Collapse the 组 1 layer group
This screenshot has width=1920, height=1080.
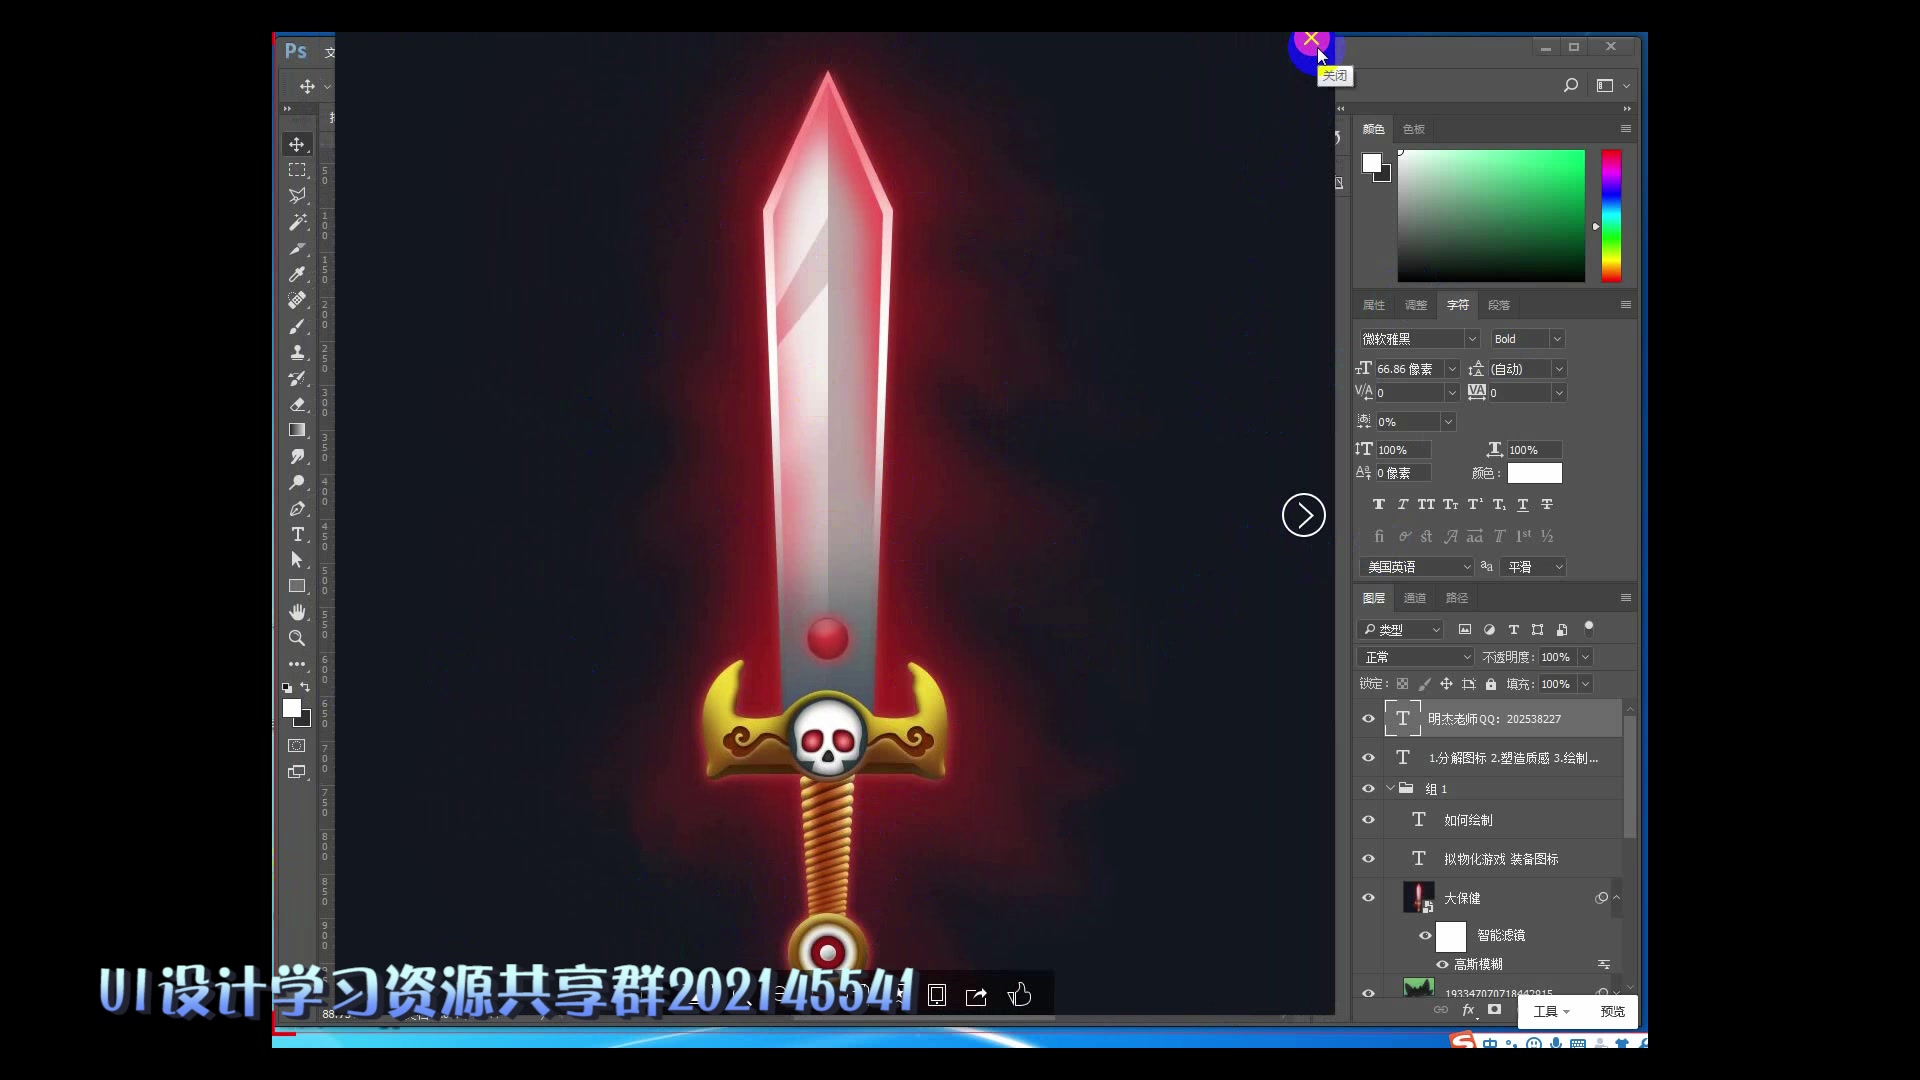point(1390,789)
